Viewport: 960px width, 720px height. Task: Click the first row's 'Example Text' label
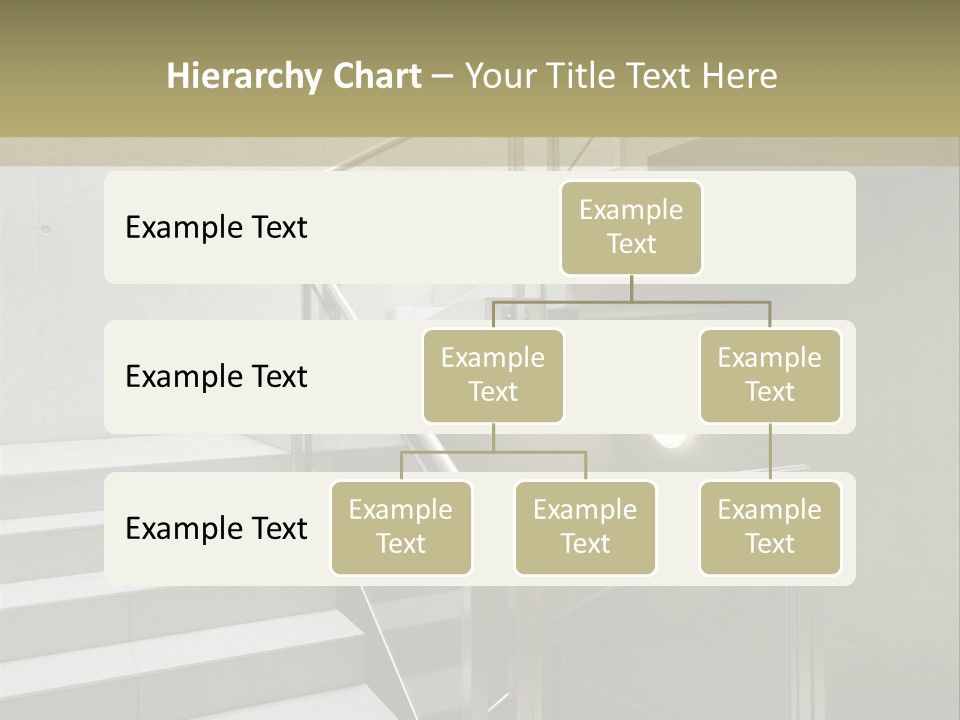coord(216,228)
